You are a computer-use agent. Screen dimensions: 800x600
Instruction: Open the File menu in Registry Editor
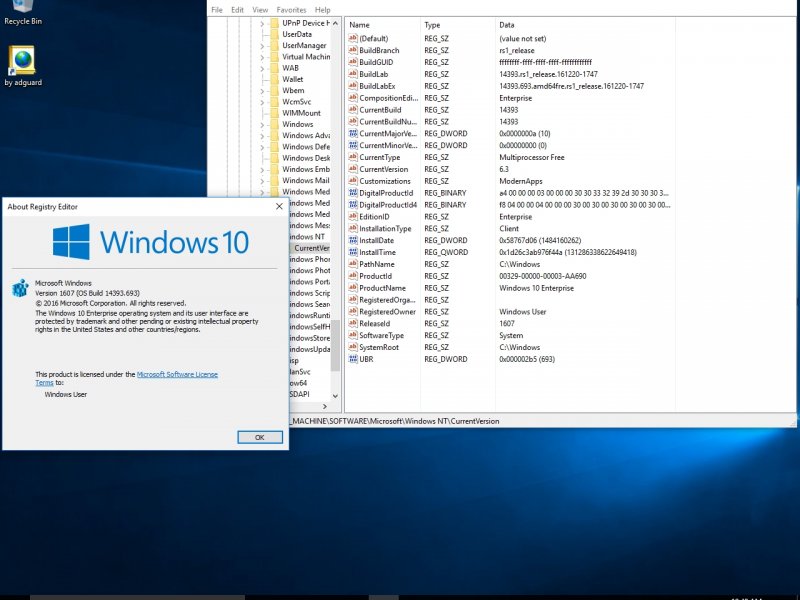pyautogui.click(x=217, y=10)
